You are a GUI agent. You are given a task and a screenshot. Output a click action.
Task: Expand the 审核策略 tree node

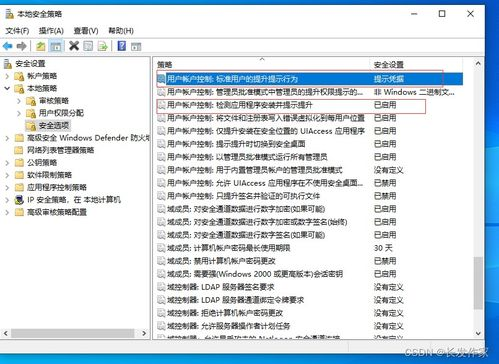[19, 101]
